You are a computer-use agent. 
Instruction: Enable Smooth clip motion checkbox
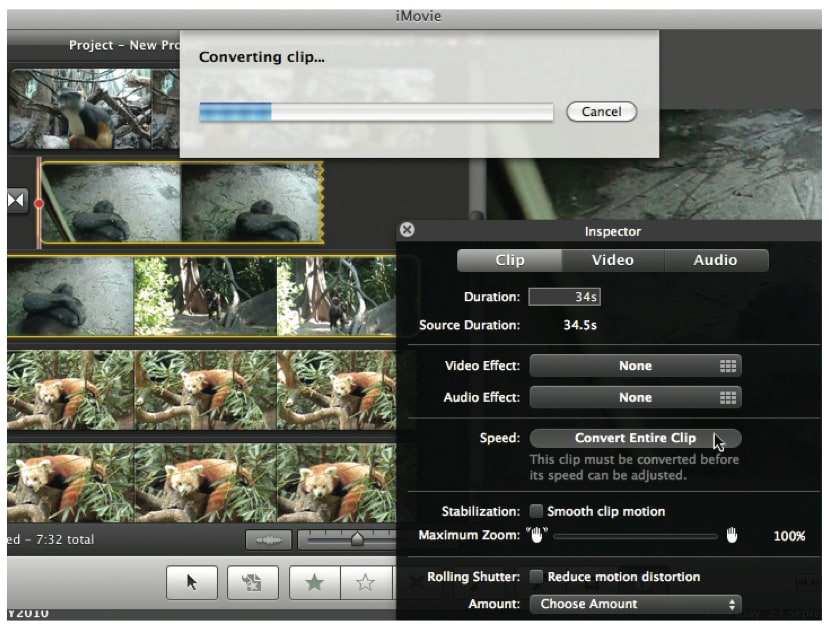pyautogui.click(x=536, y=511)
